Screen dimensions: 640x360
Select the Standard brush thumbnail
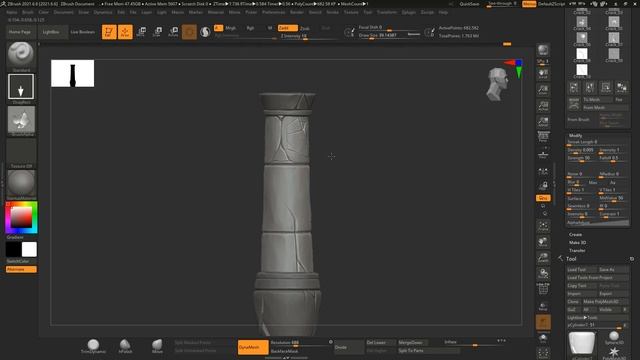(21, 55)
